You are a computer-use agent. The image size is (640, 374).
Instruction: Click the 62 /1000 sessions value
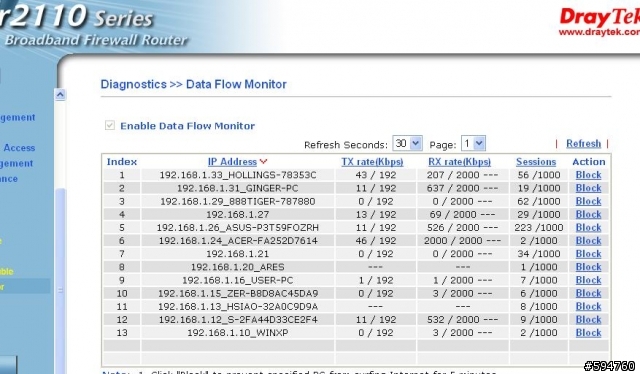coord(539,201)
